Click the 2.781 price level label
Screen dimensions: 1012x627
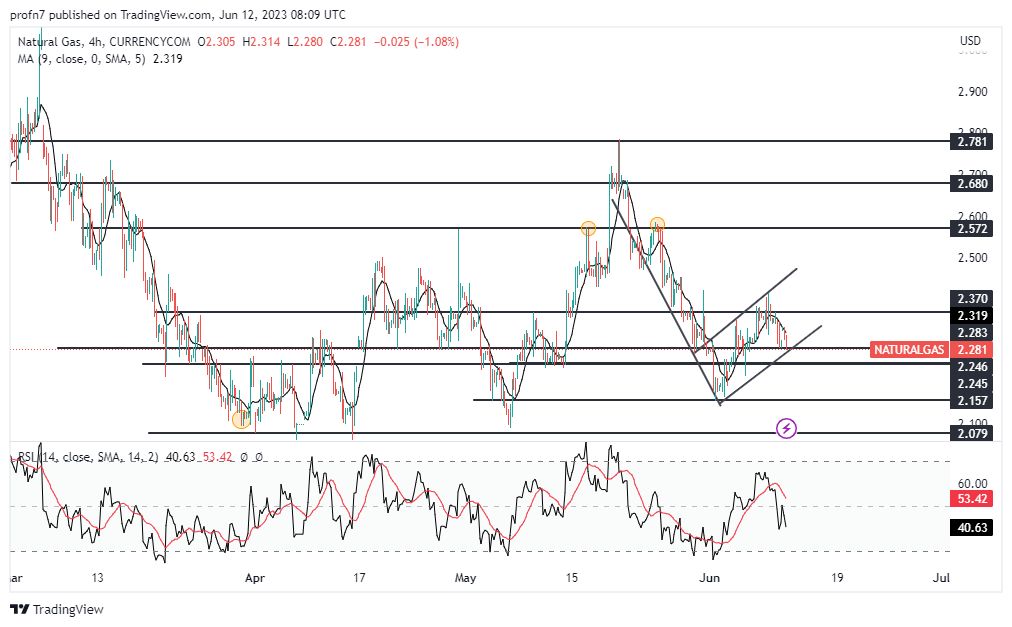coord(971,141)
